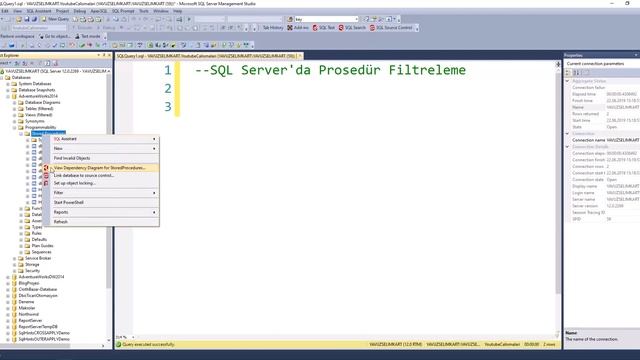Open the Filter submenu in context menu

(104, 193)
